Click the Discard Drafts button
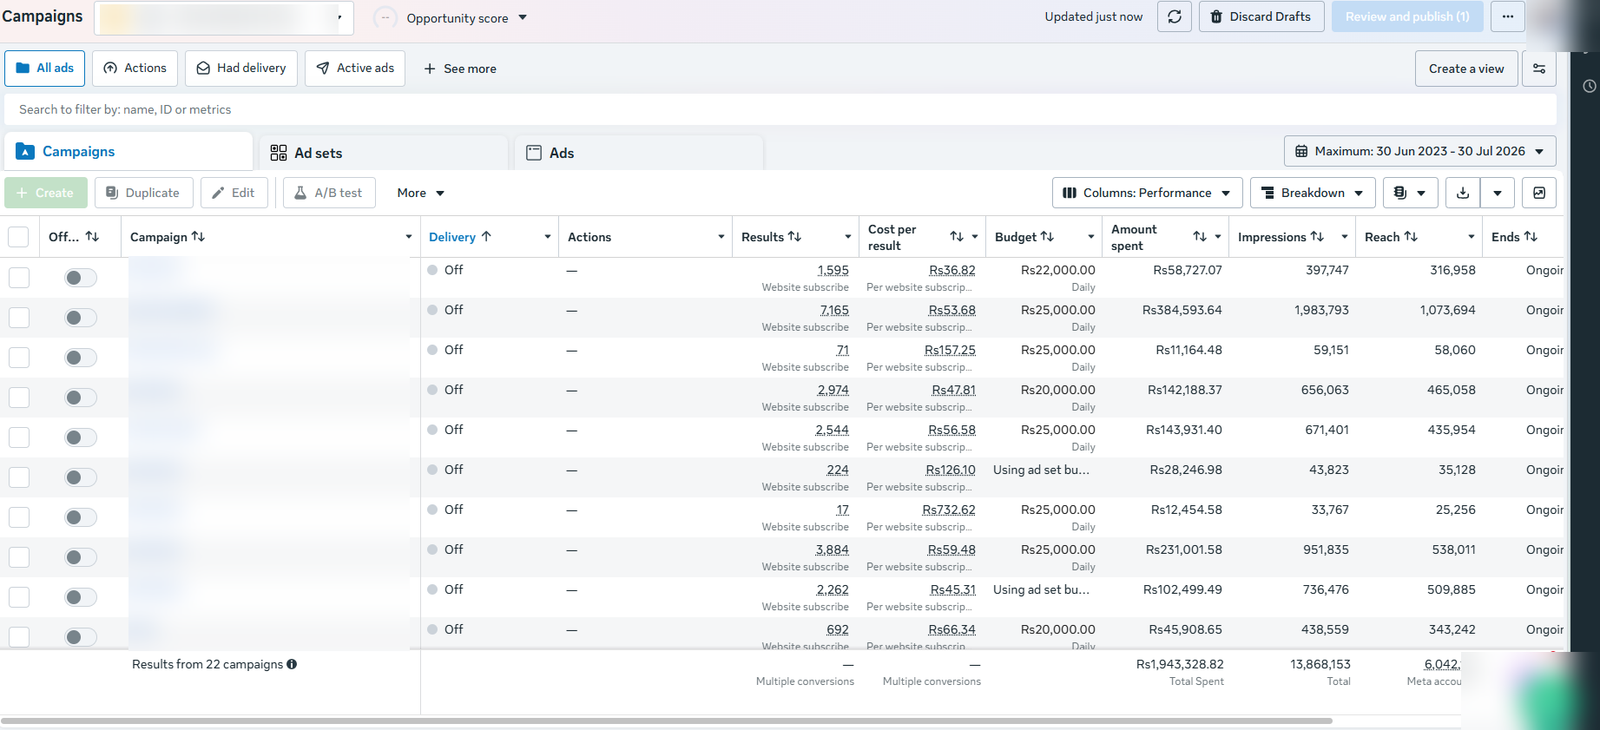1600x730 pixels. (1261, 17)
